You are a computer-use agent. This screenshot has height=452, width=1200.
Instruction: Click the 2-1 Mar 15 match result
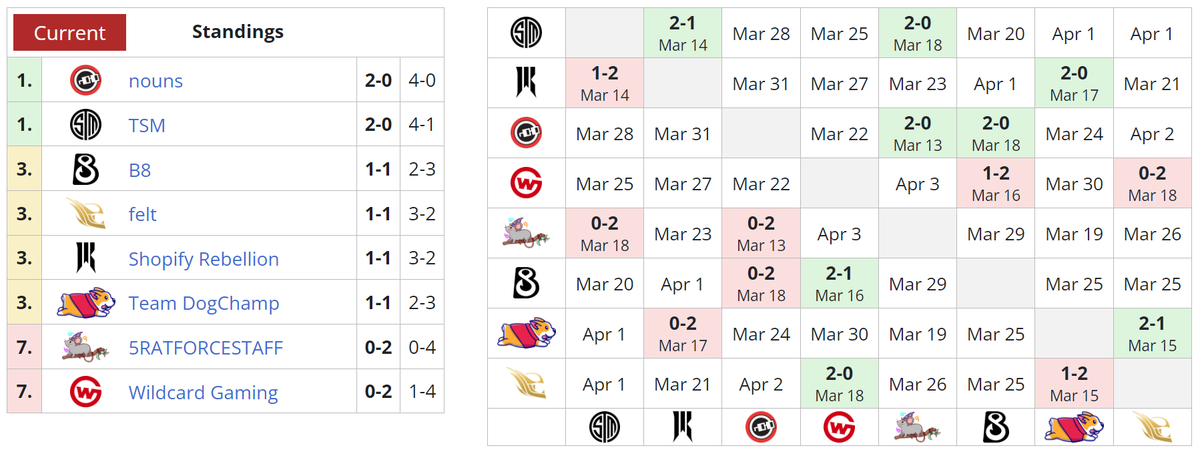[1152, 334]
